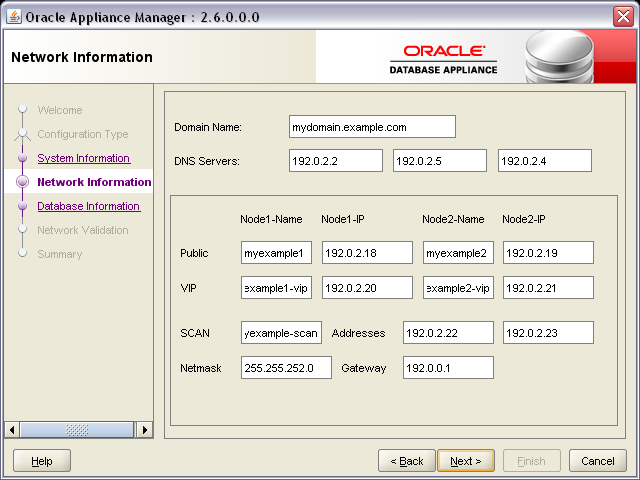
Task: Click the Database Information step bullet marker
Action: 22,206
